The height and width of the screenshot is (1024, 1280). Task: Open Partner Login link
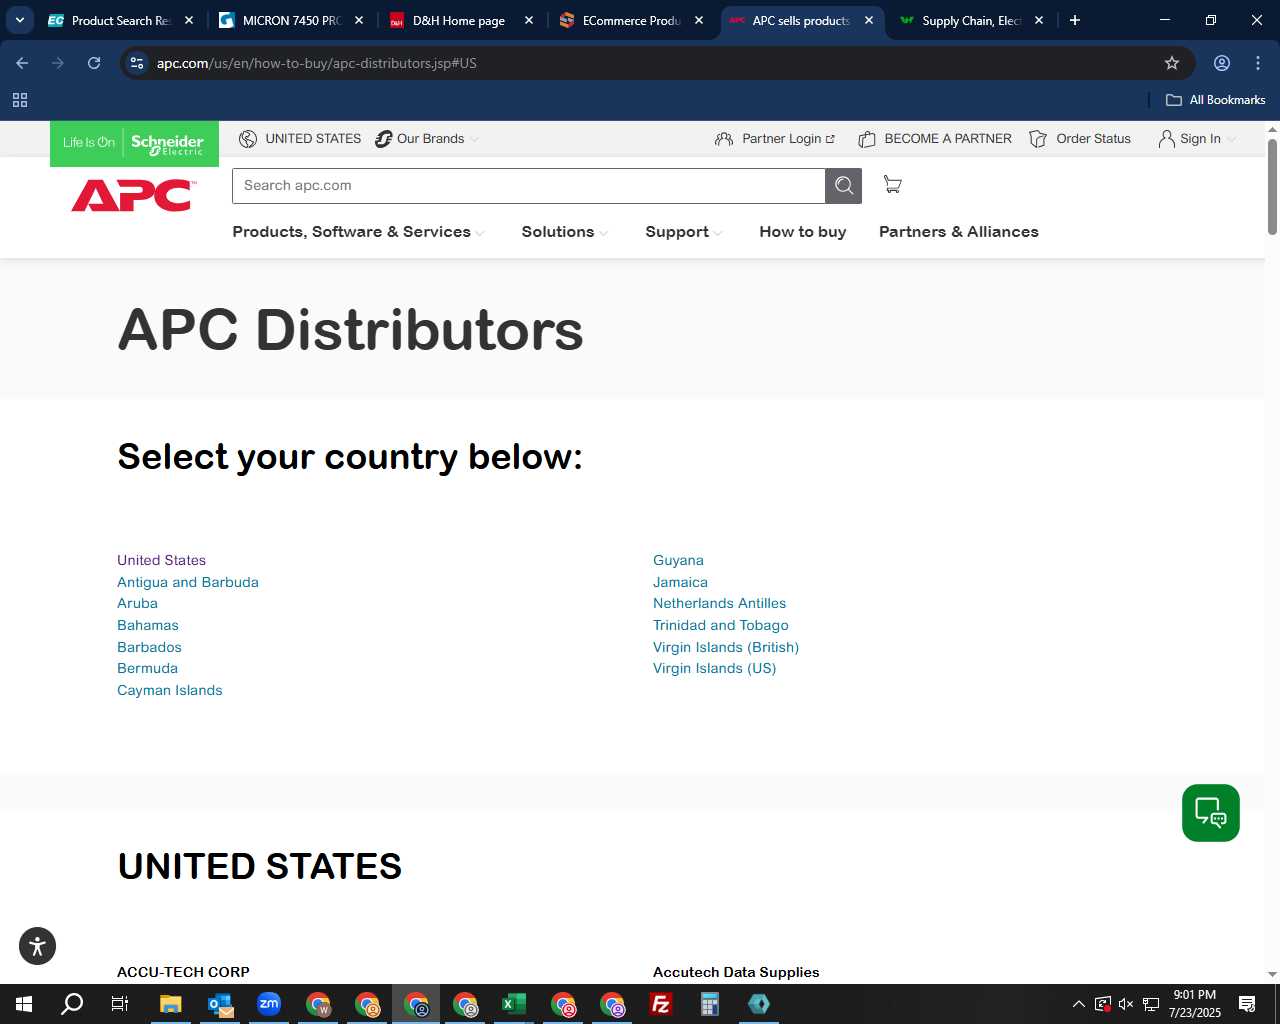pyautogui.click(x=775, y=139)
